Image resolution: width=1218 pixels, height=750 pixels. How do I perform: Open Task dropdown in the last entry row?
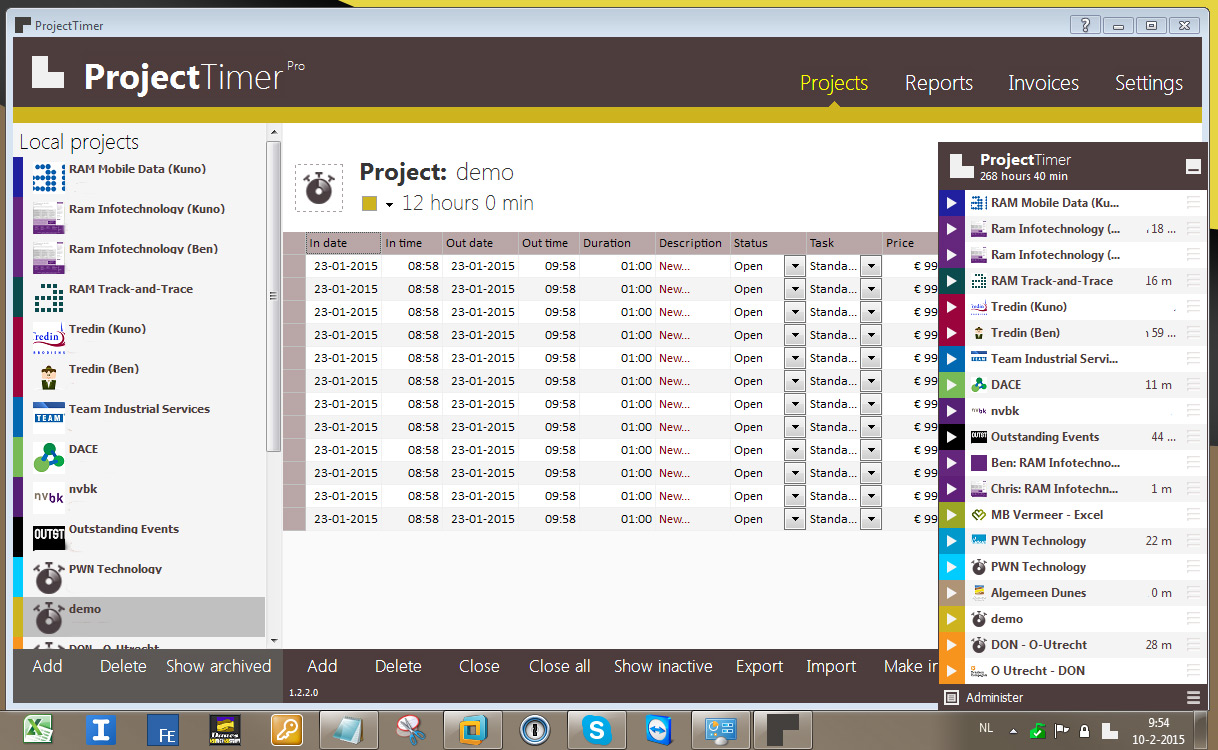click(870, 519)
